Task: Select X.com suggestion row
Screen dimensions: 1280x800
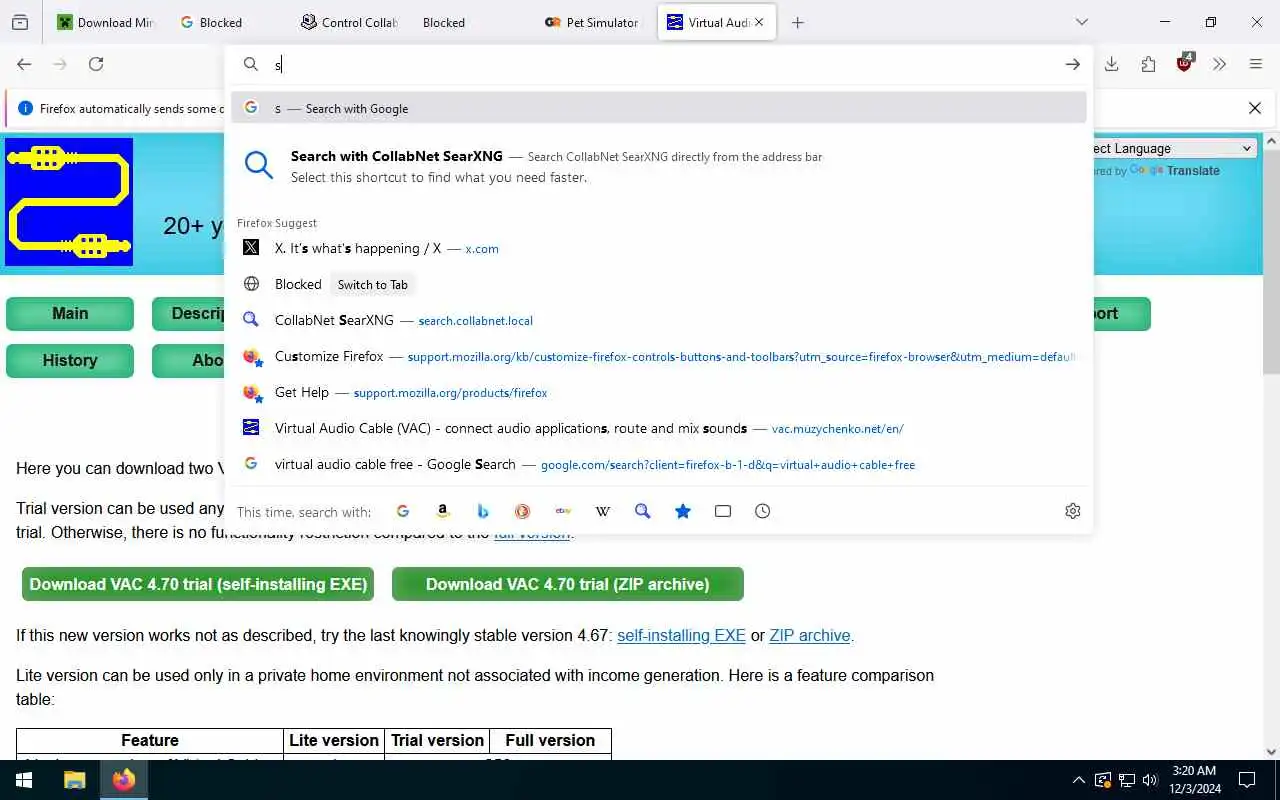Action: pyautogui.click(x=659, y=248)
